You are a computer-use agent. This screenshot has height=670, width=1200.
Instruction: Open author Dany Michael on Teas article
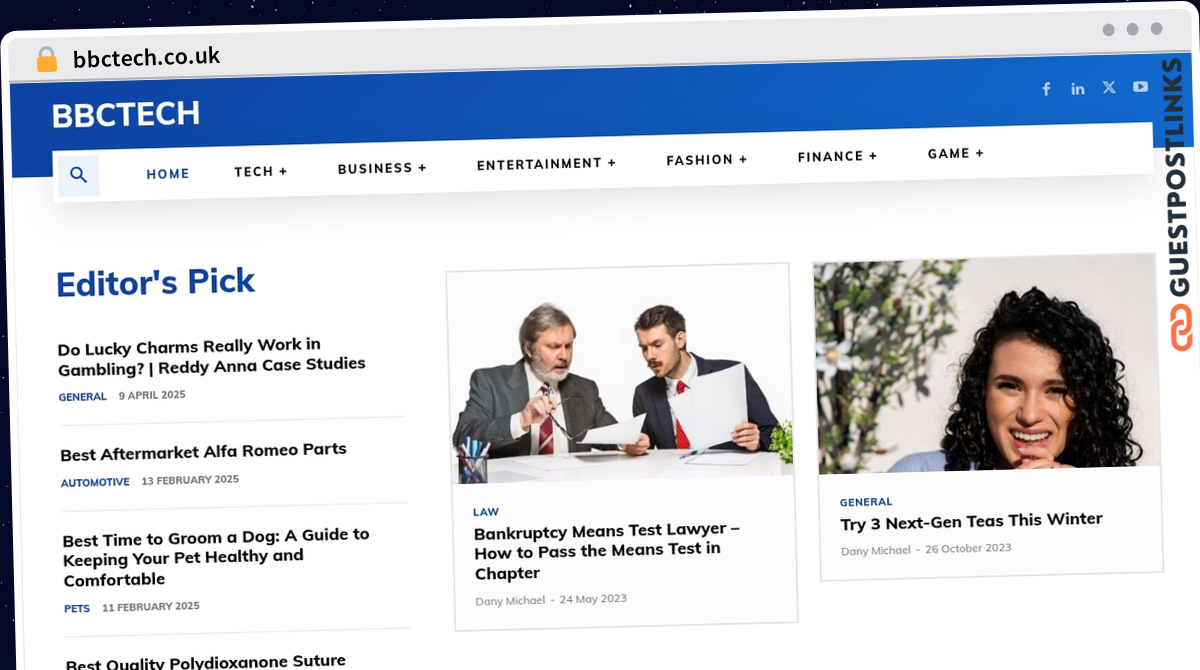(x=876, y=551)
